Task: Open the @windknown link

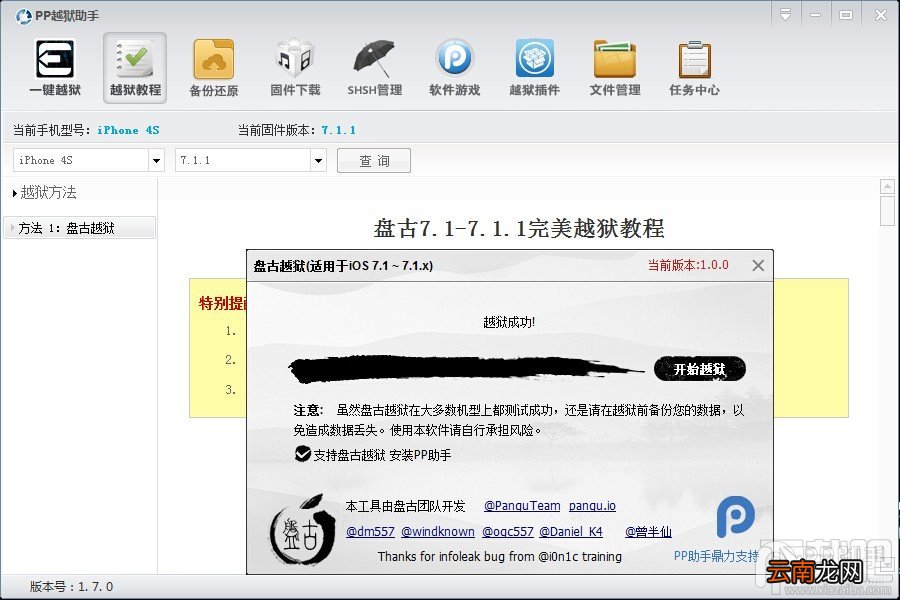Action: point(437,532)
